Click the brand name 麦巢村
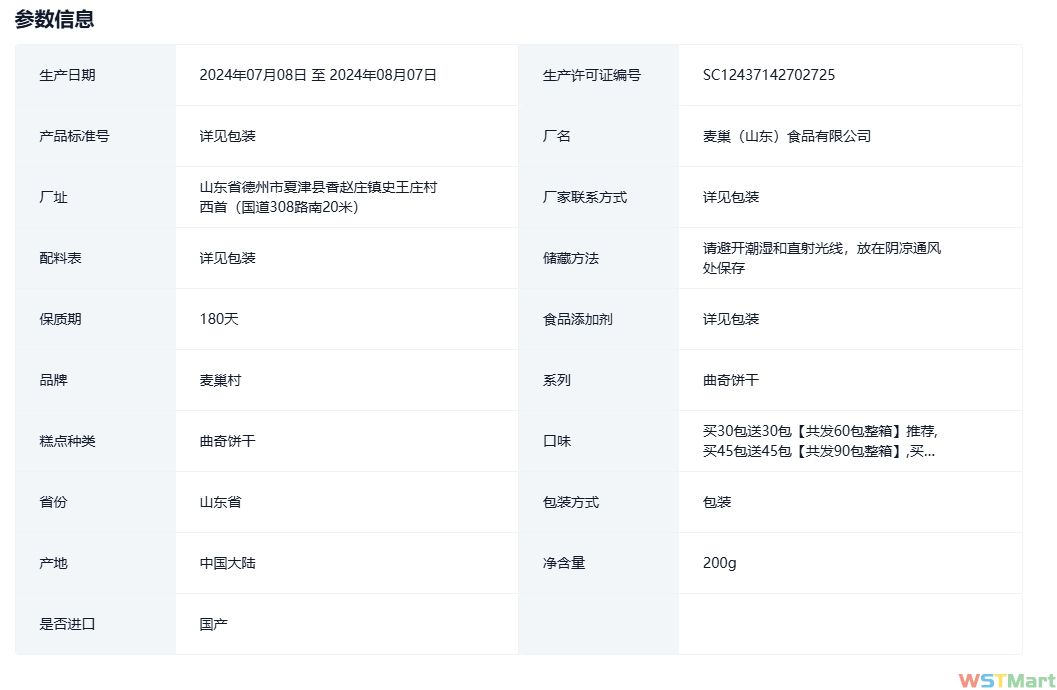 click(220, 380)
